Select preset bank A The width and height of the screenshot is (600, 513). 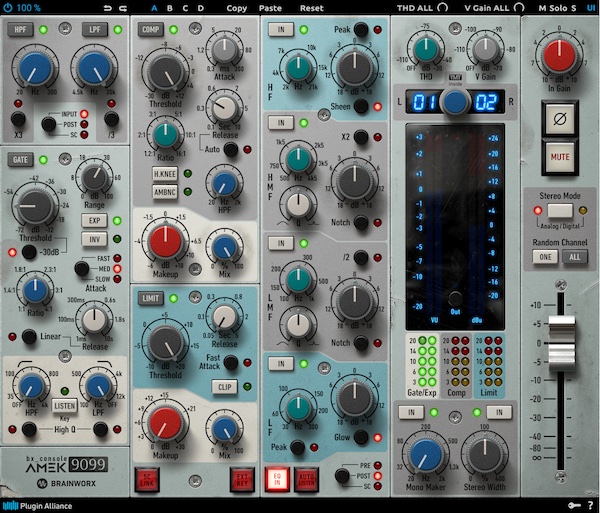pyautogui.click(x=154, y=8)
